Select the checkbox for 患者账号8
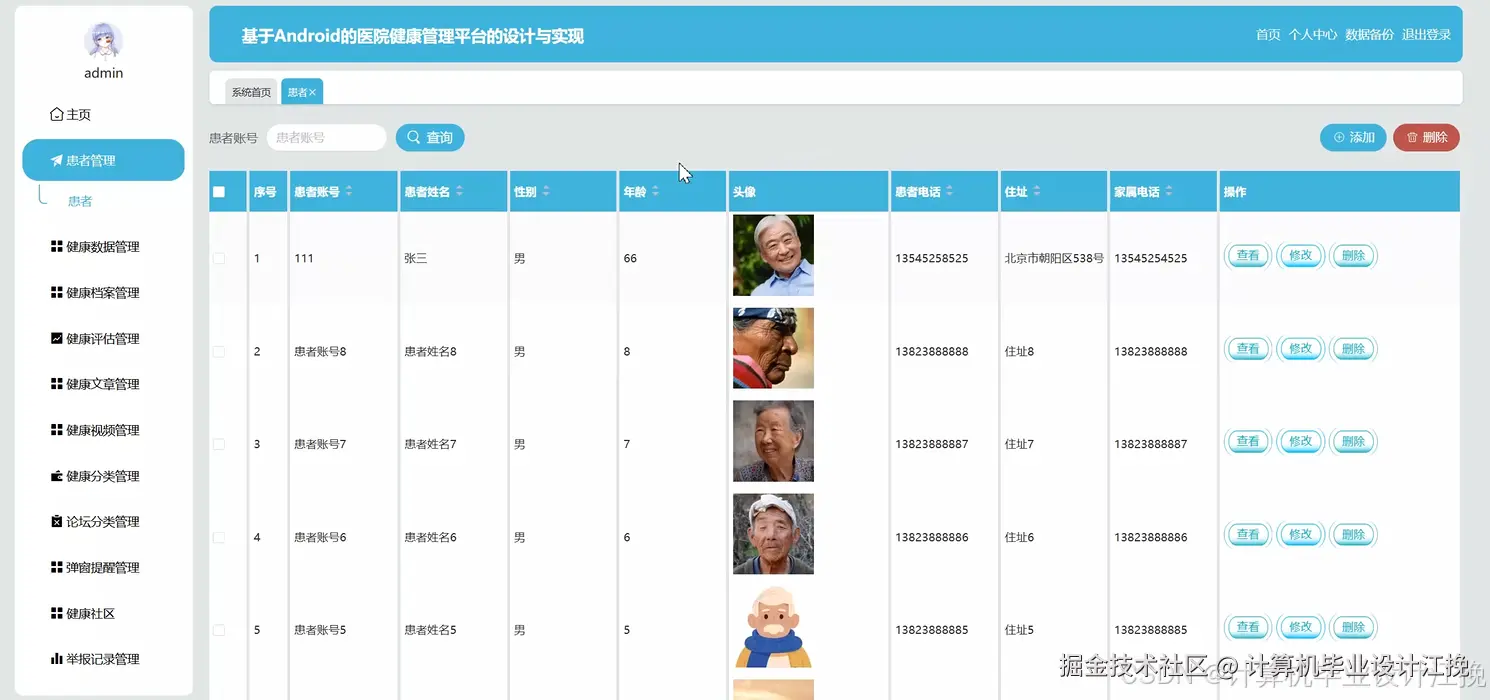 pyautogui.click(x=217, y=350)
